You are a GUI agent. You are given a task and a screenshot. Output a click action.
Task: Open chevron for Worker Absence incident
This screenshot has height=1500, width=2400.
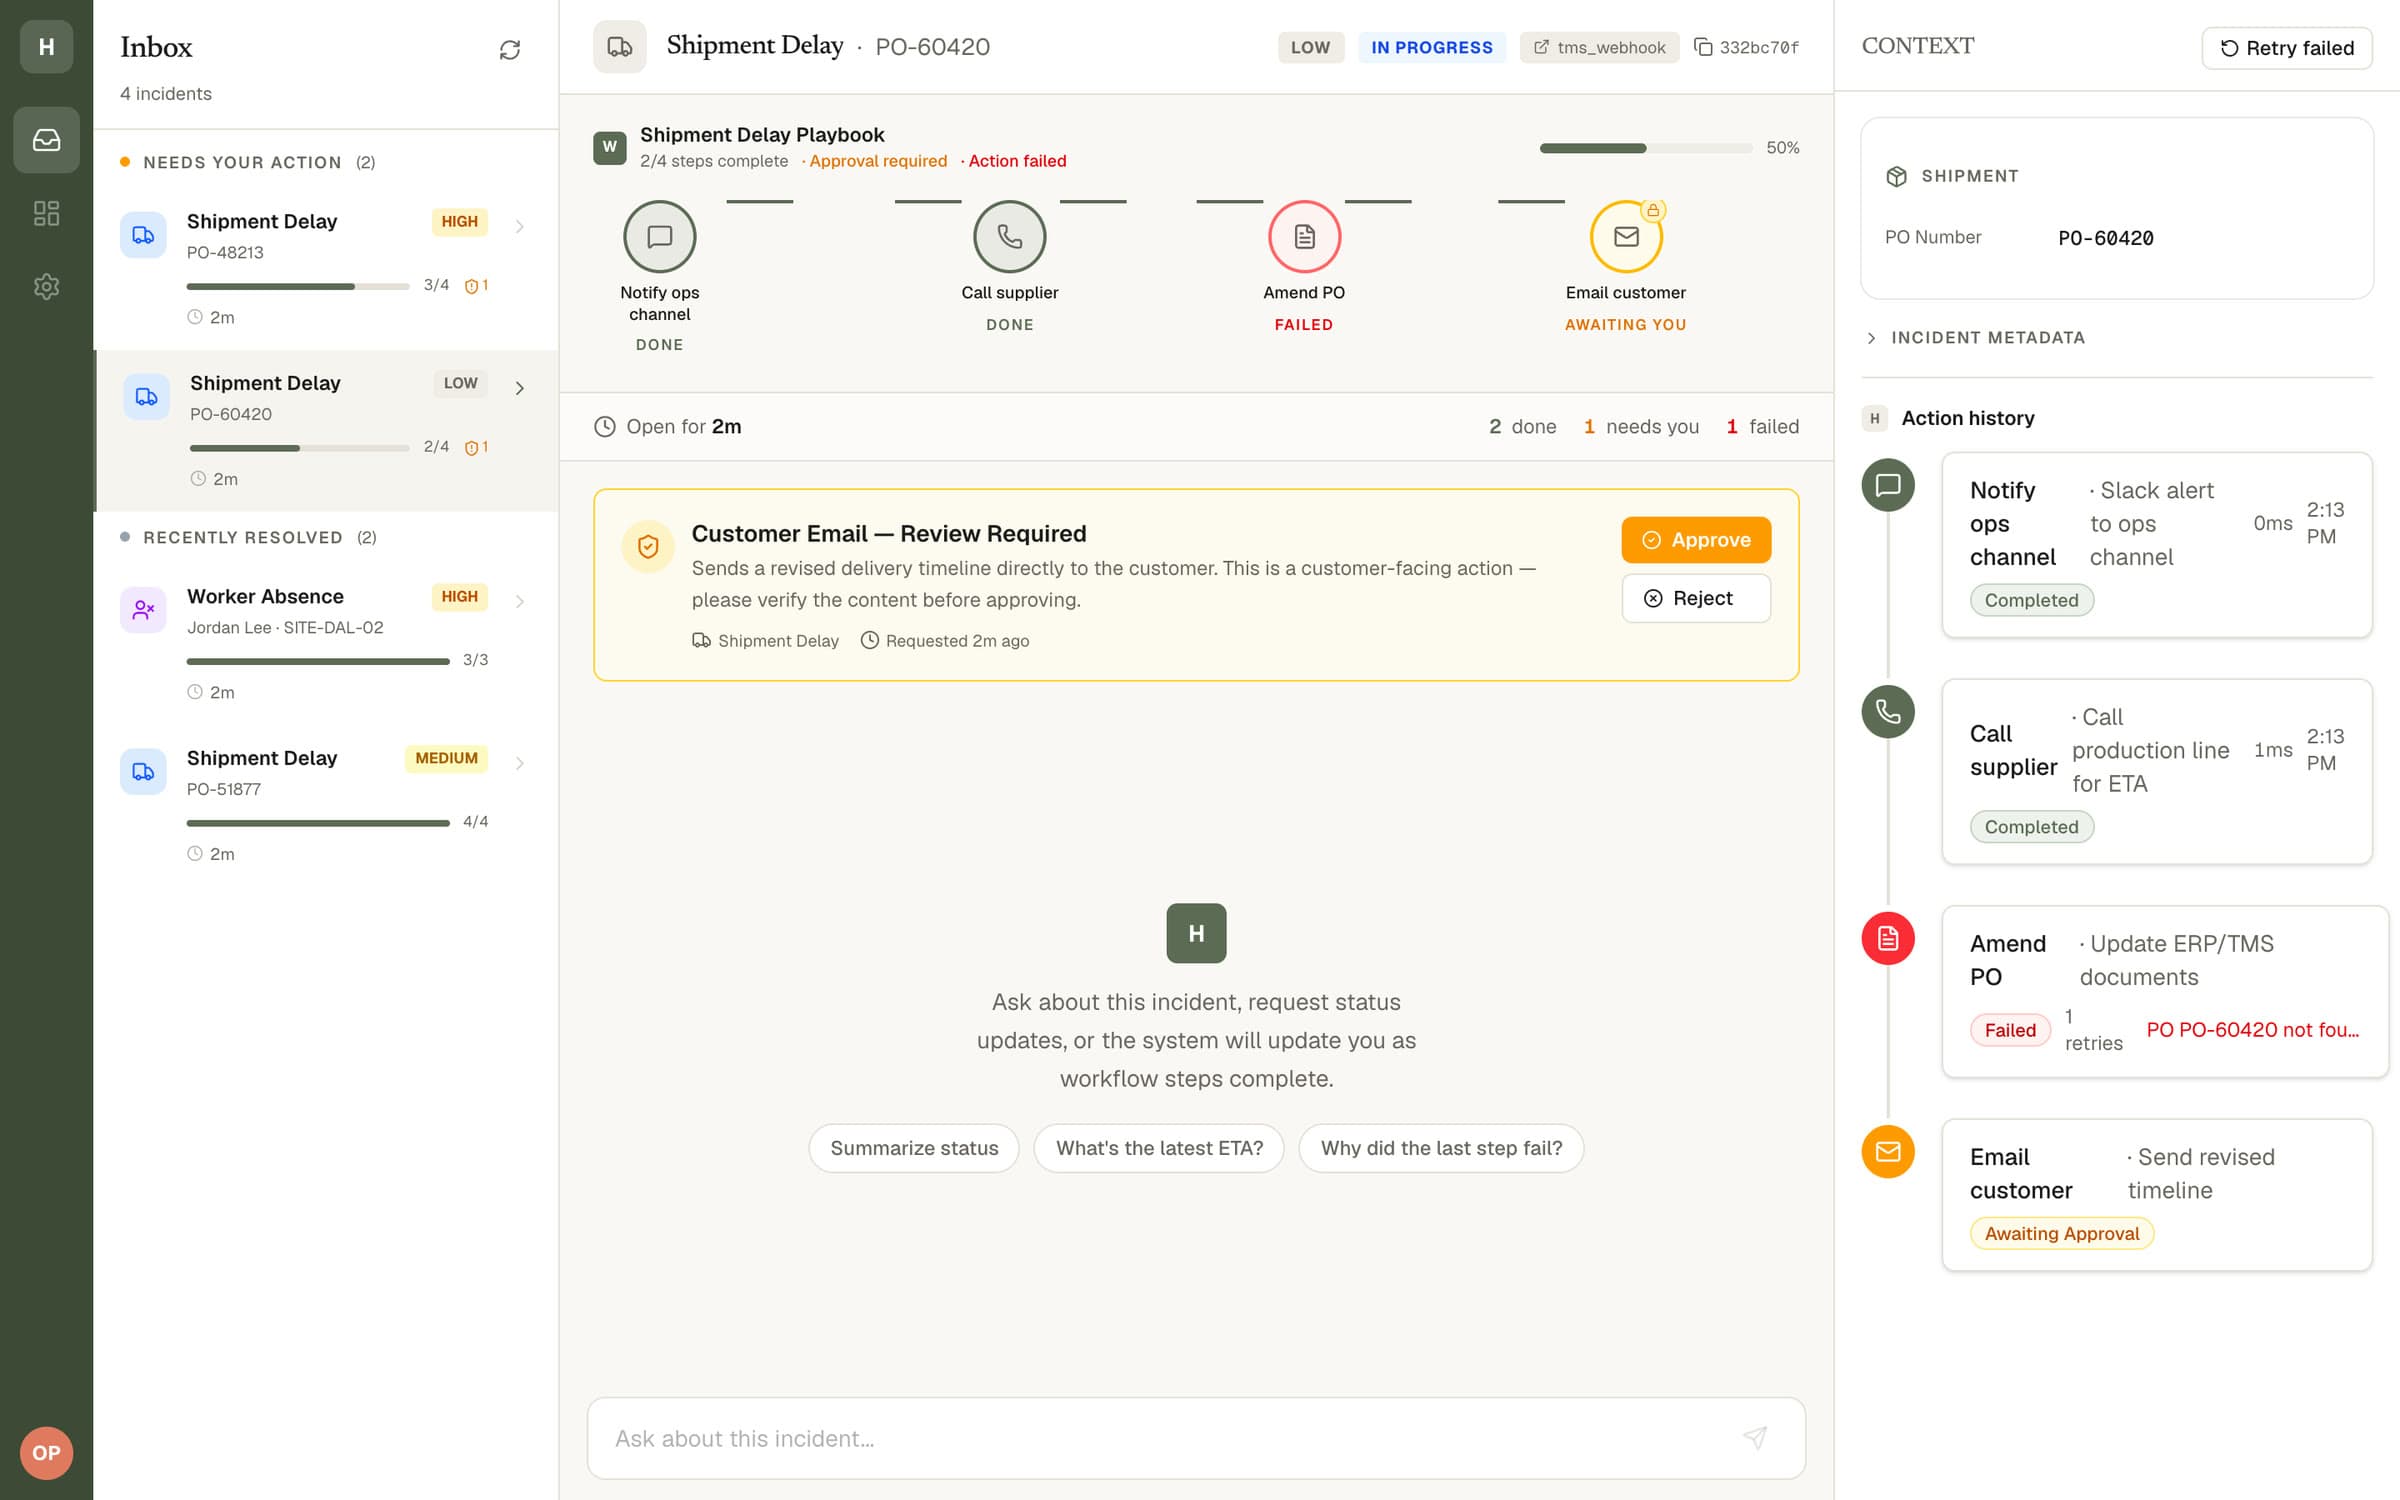pos(520,602)
